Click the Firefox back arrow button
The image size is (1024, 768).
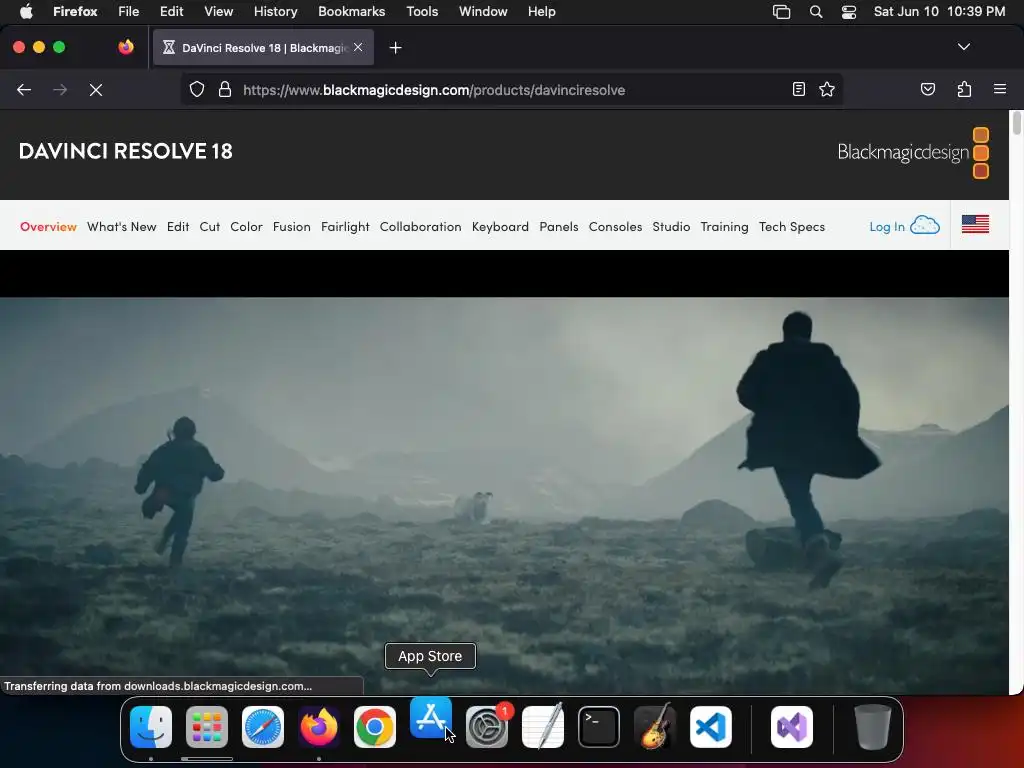point(24,90)
